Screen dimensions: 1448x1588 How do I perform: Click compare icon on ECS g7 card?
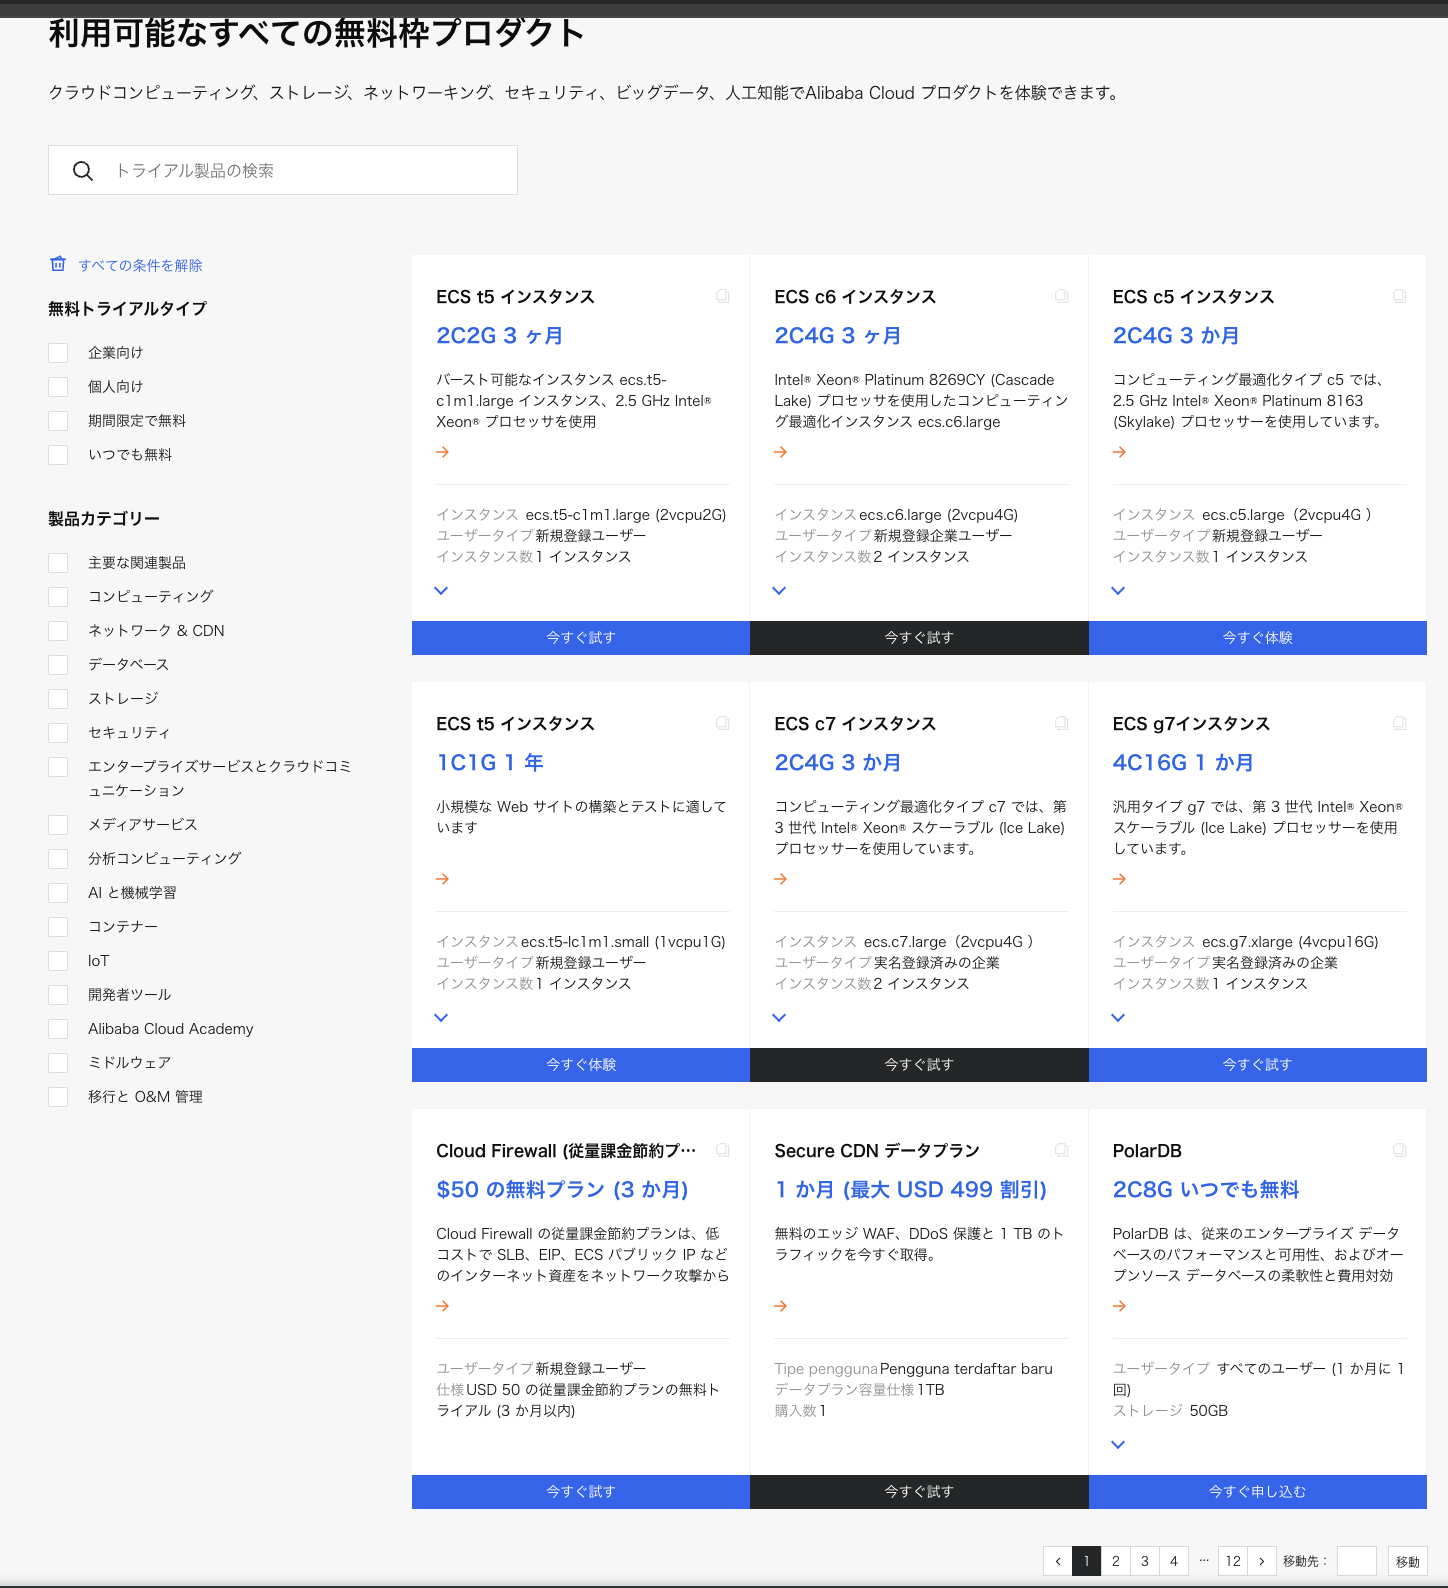click(x=1400, y=723)
